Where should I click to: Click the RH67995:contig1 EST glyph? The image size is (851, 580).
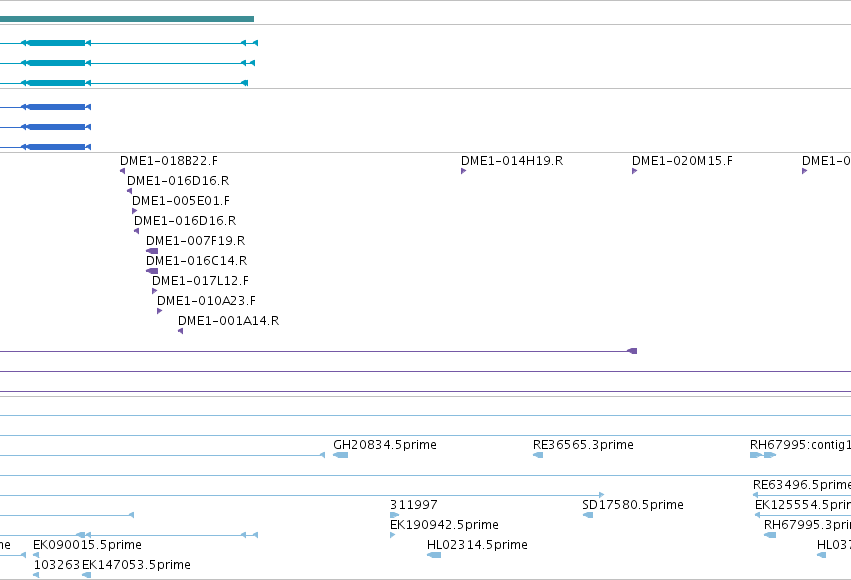coord(763,455)
